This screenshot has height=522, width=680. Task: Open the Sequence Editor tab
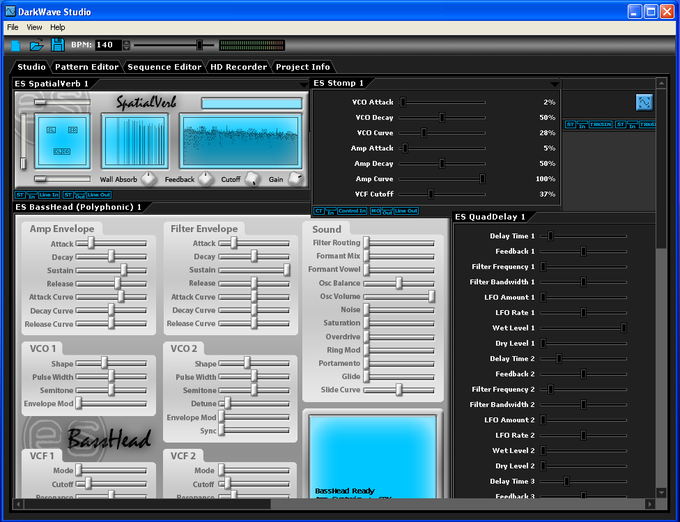(x=164, y=67)
